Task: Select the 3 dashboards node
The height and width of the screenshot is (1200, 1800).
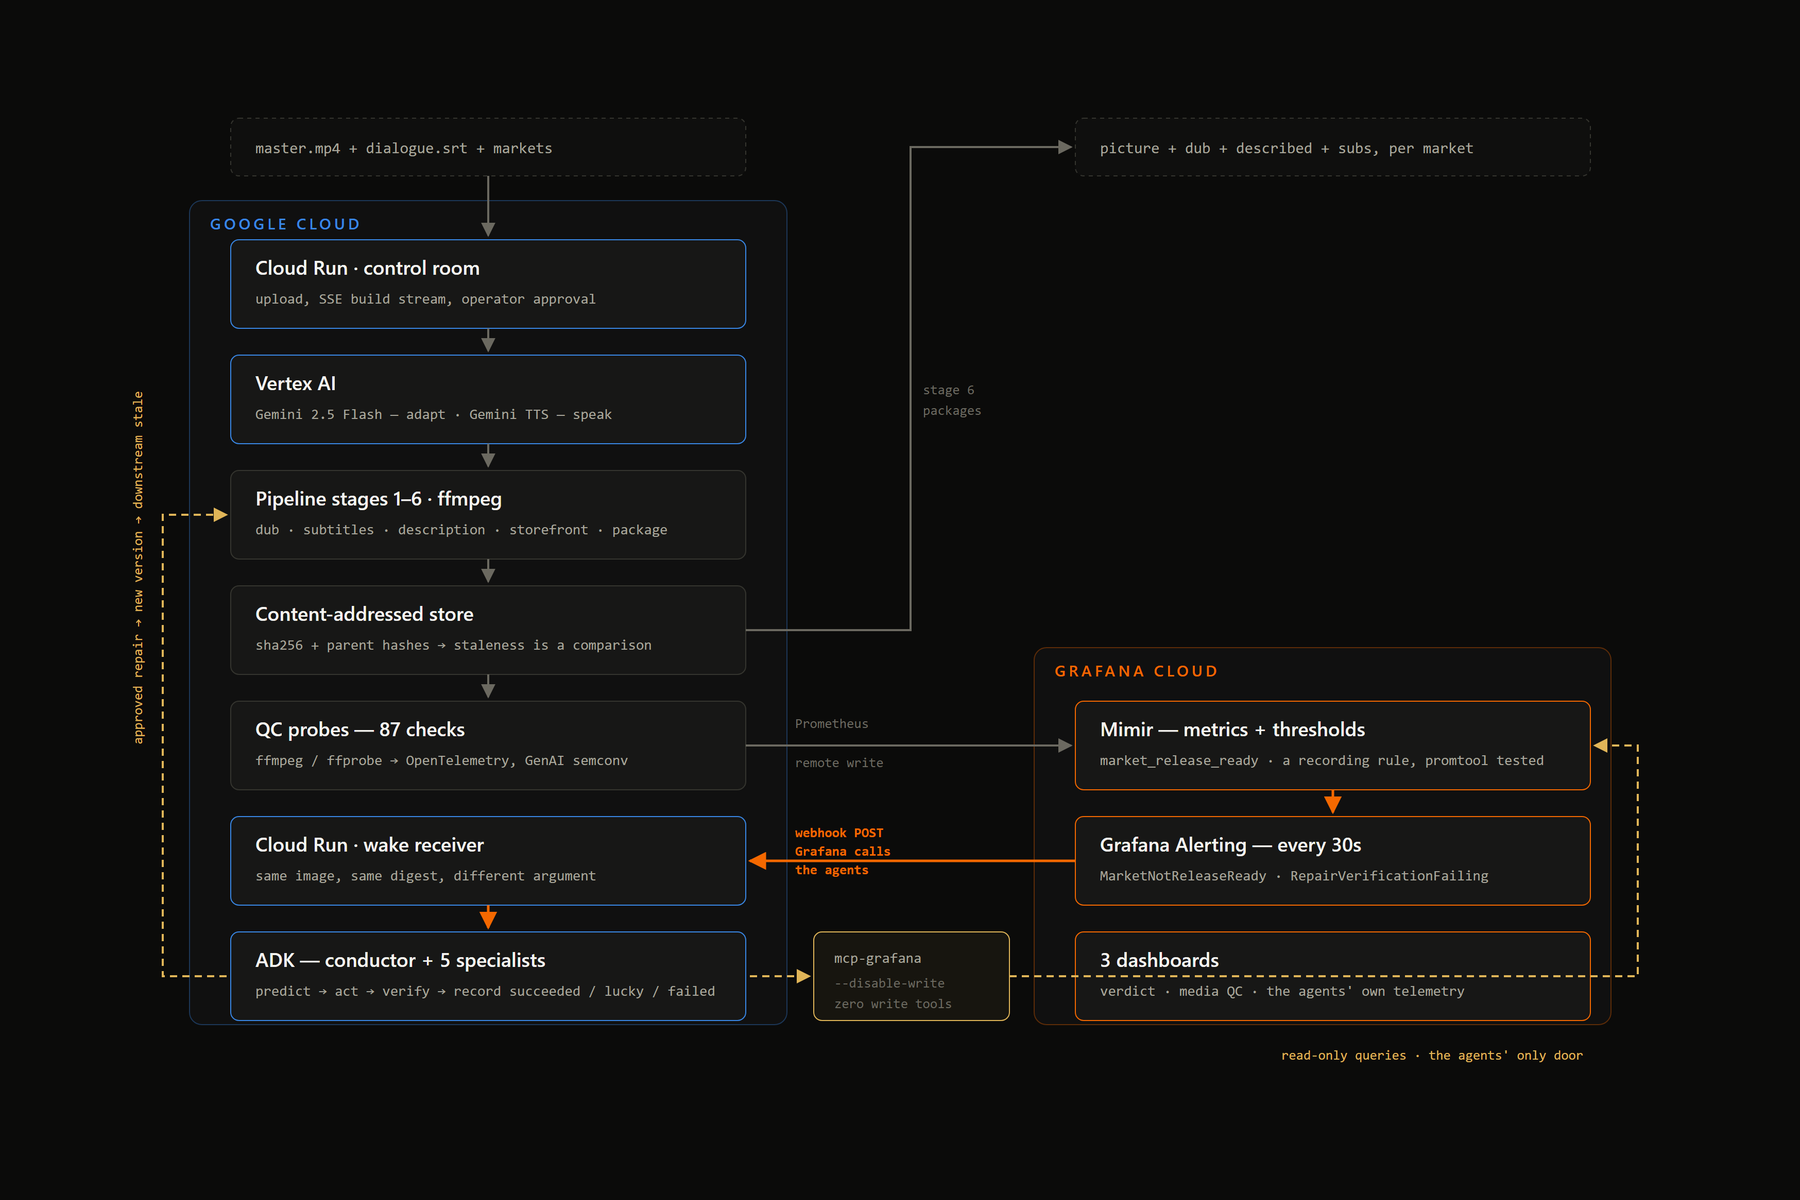Action: click(x=1332, y=976)
